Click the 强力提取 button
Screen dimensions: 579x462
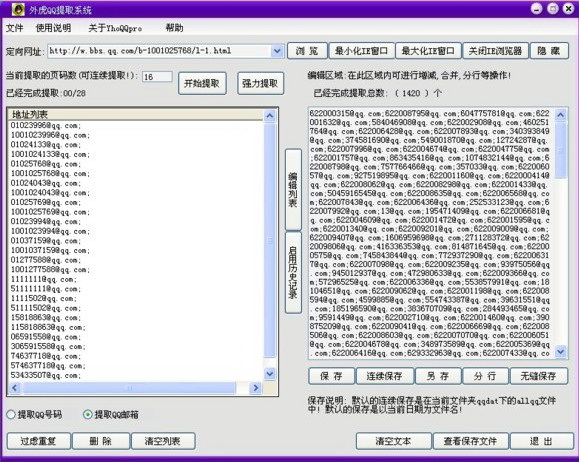[x=260, y=83]
